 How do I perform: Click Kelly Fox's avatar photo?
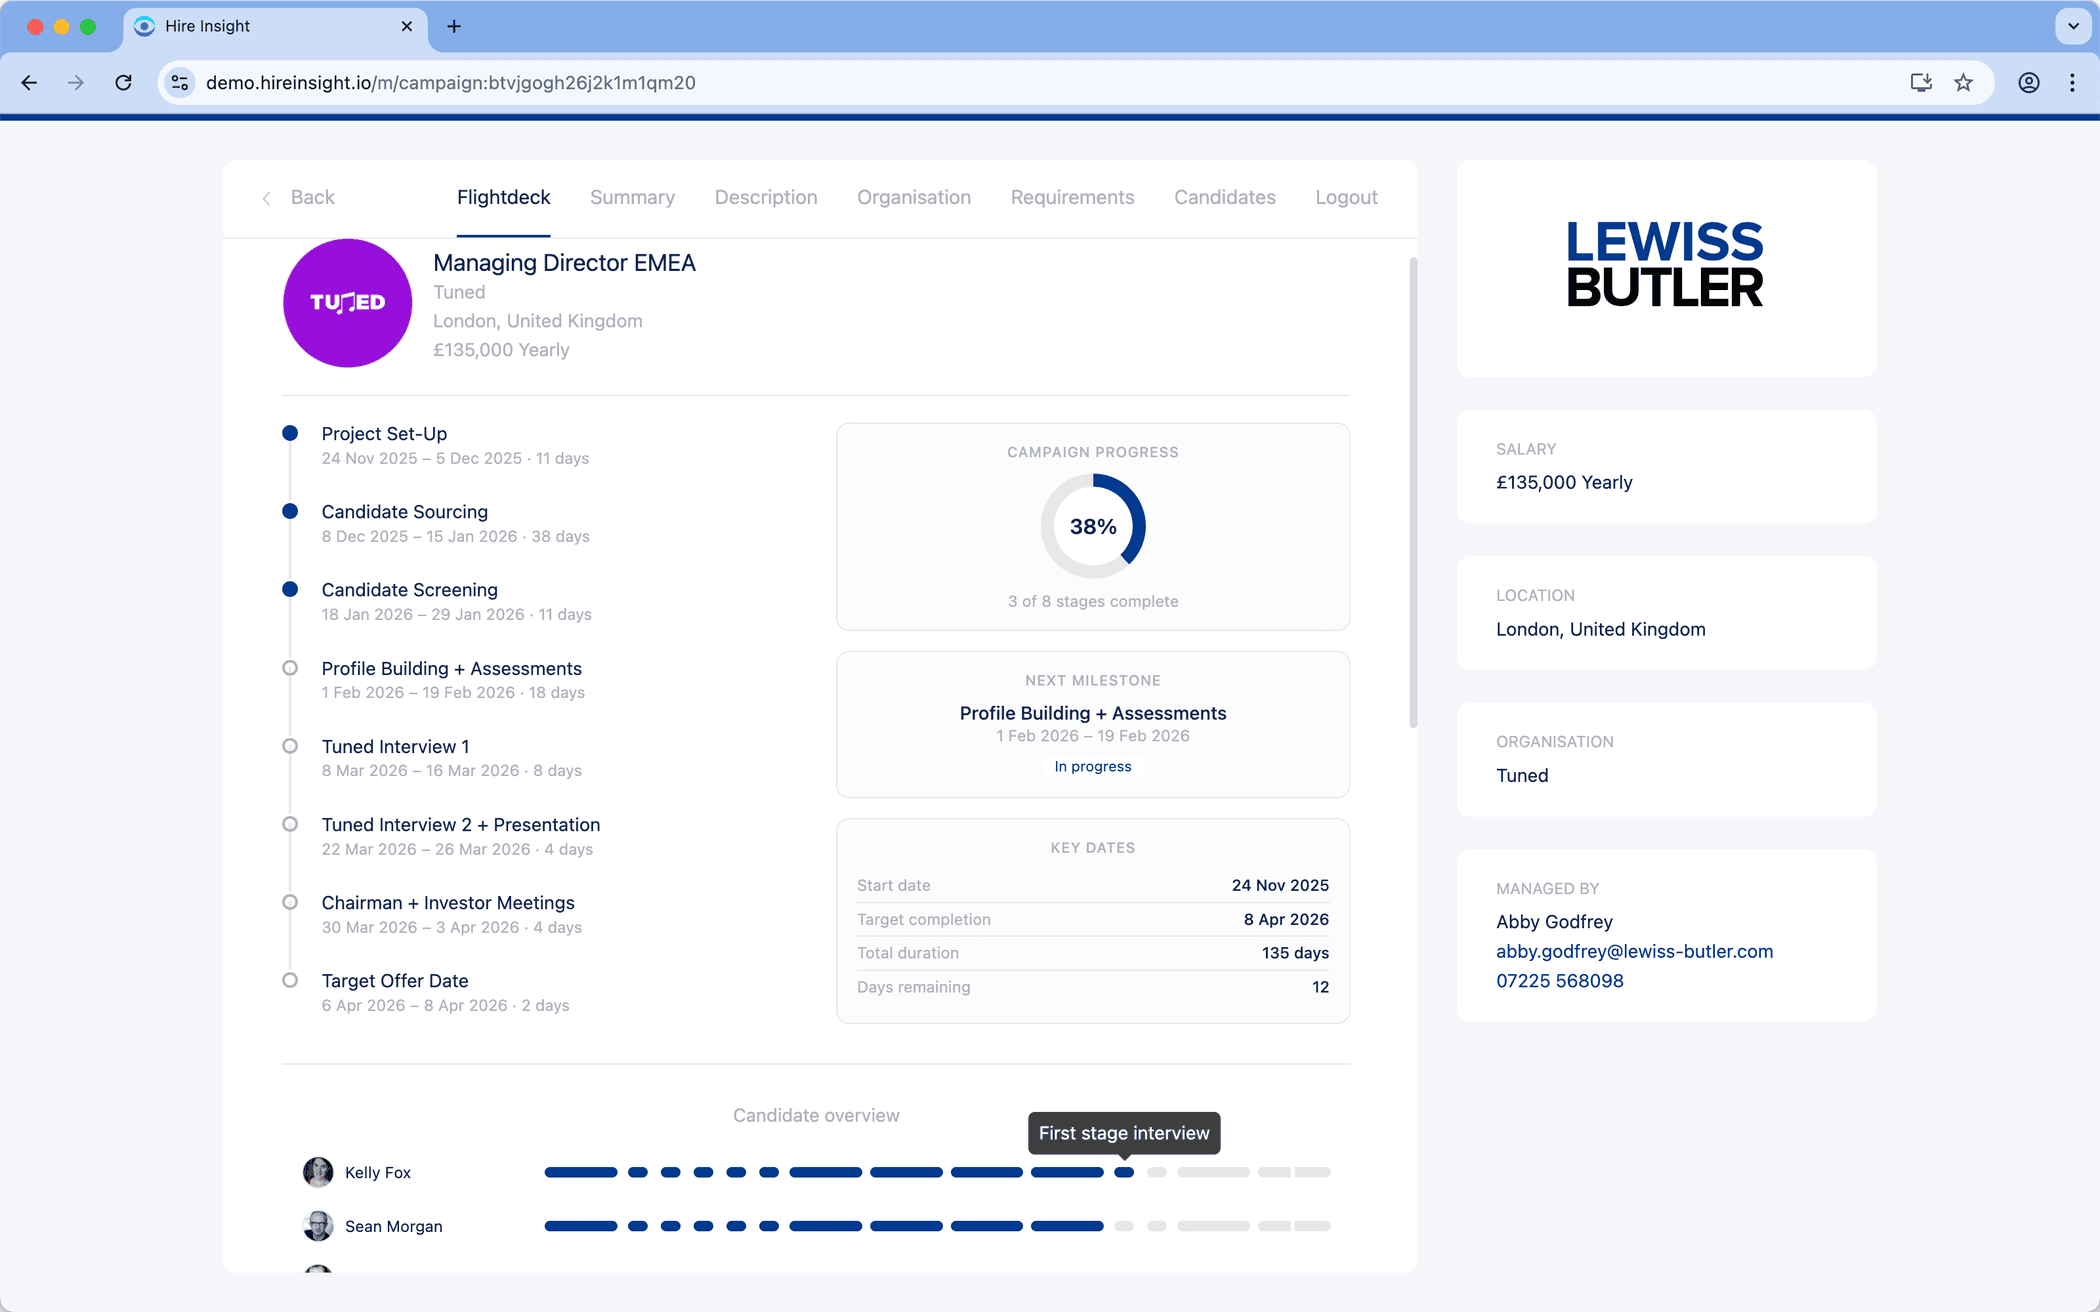coord(318,1172)
